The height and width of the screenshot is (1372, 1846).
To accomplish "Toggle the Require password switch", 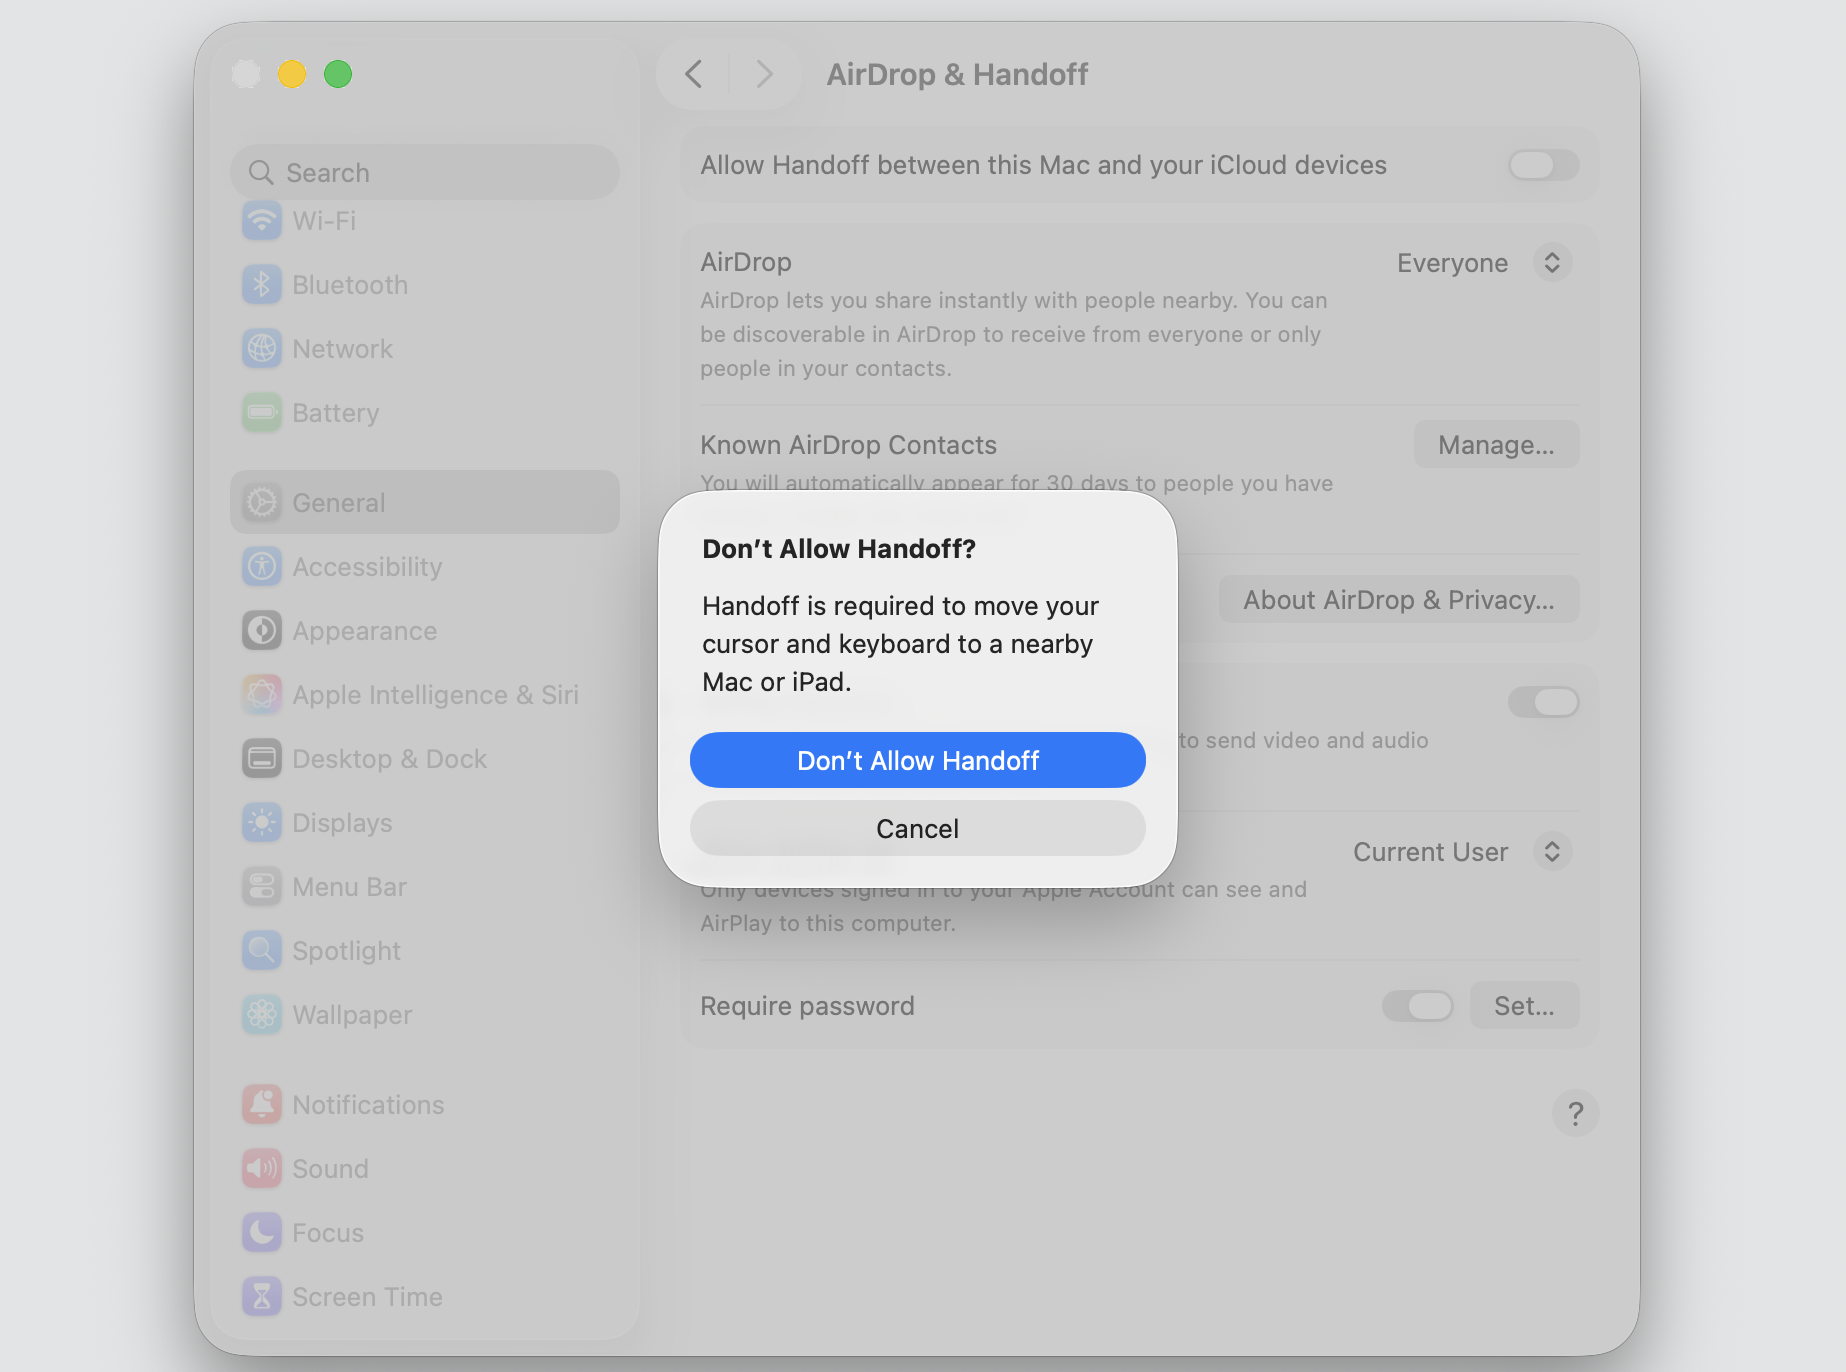I will (1418, 1006).
